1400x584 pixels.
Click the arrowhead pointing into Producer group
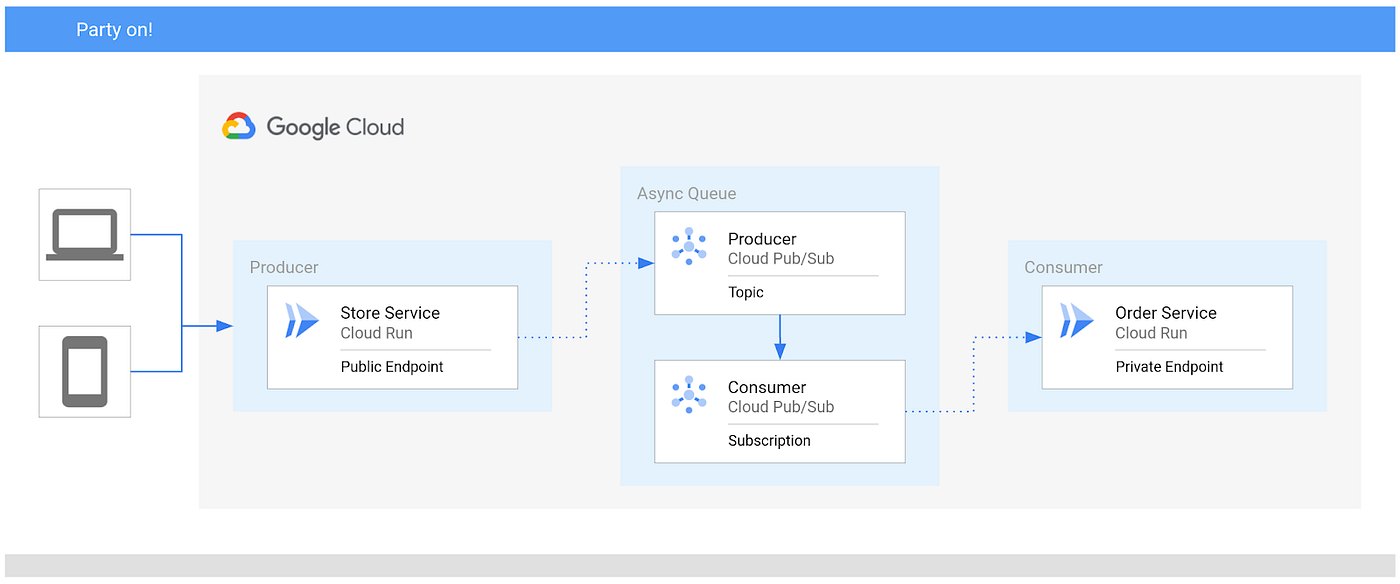point(225,326)
